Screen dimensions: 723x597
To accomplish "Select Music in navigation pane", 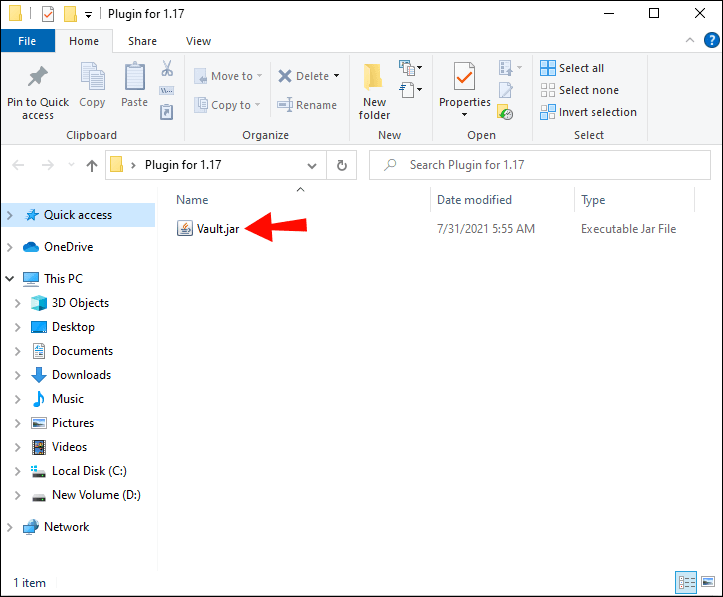I will point(68,399).
